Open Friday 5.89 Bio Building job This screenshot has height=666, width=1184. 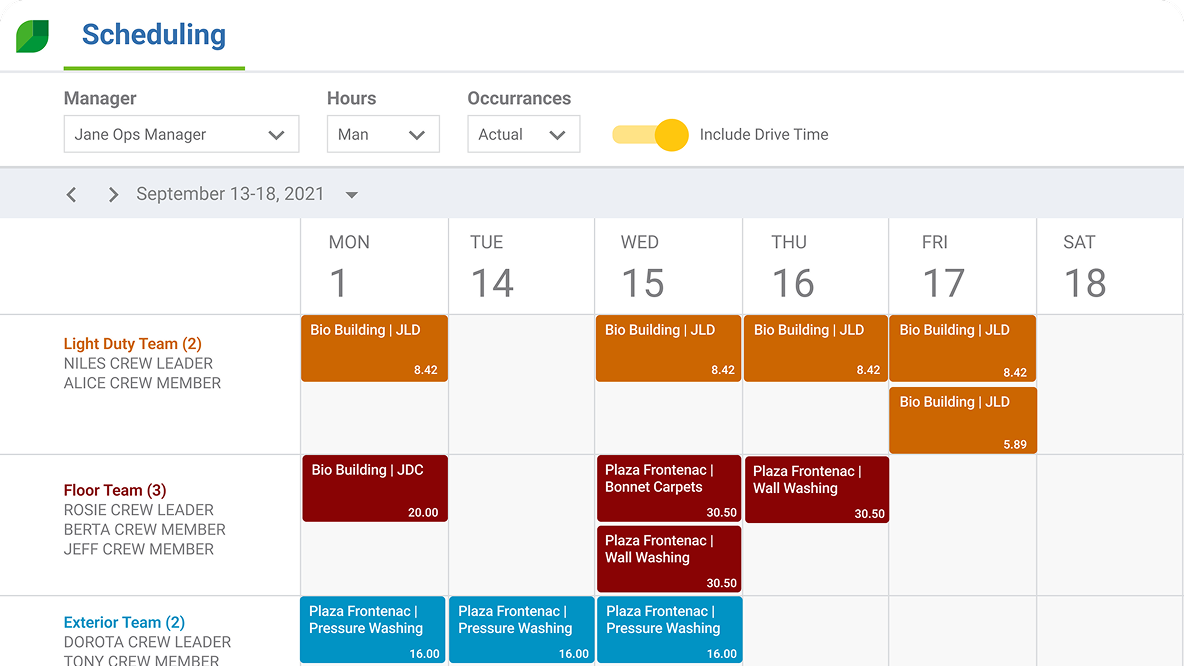click(963, 421)
